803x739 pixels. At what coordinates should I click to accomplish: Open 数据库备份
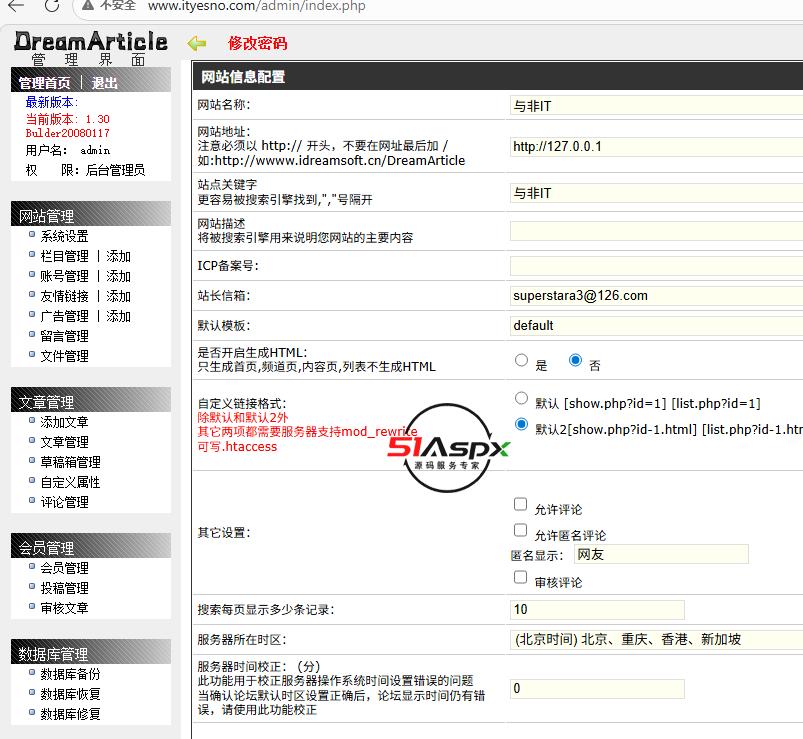pyautogui.click(x=71, y=674)
